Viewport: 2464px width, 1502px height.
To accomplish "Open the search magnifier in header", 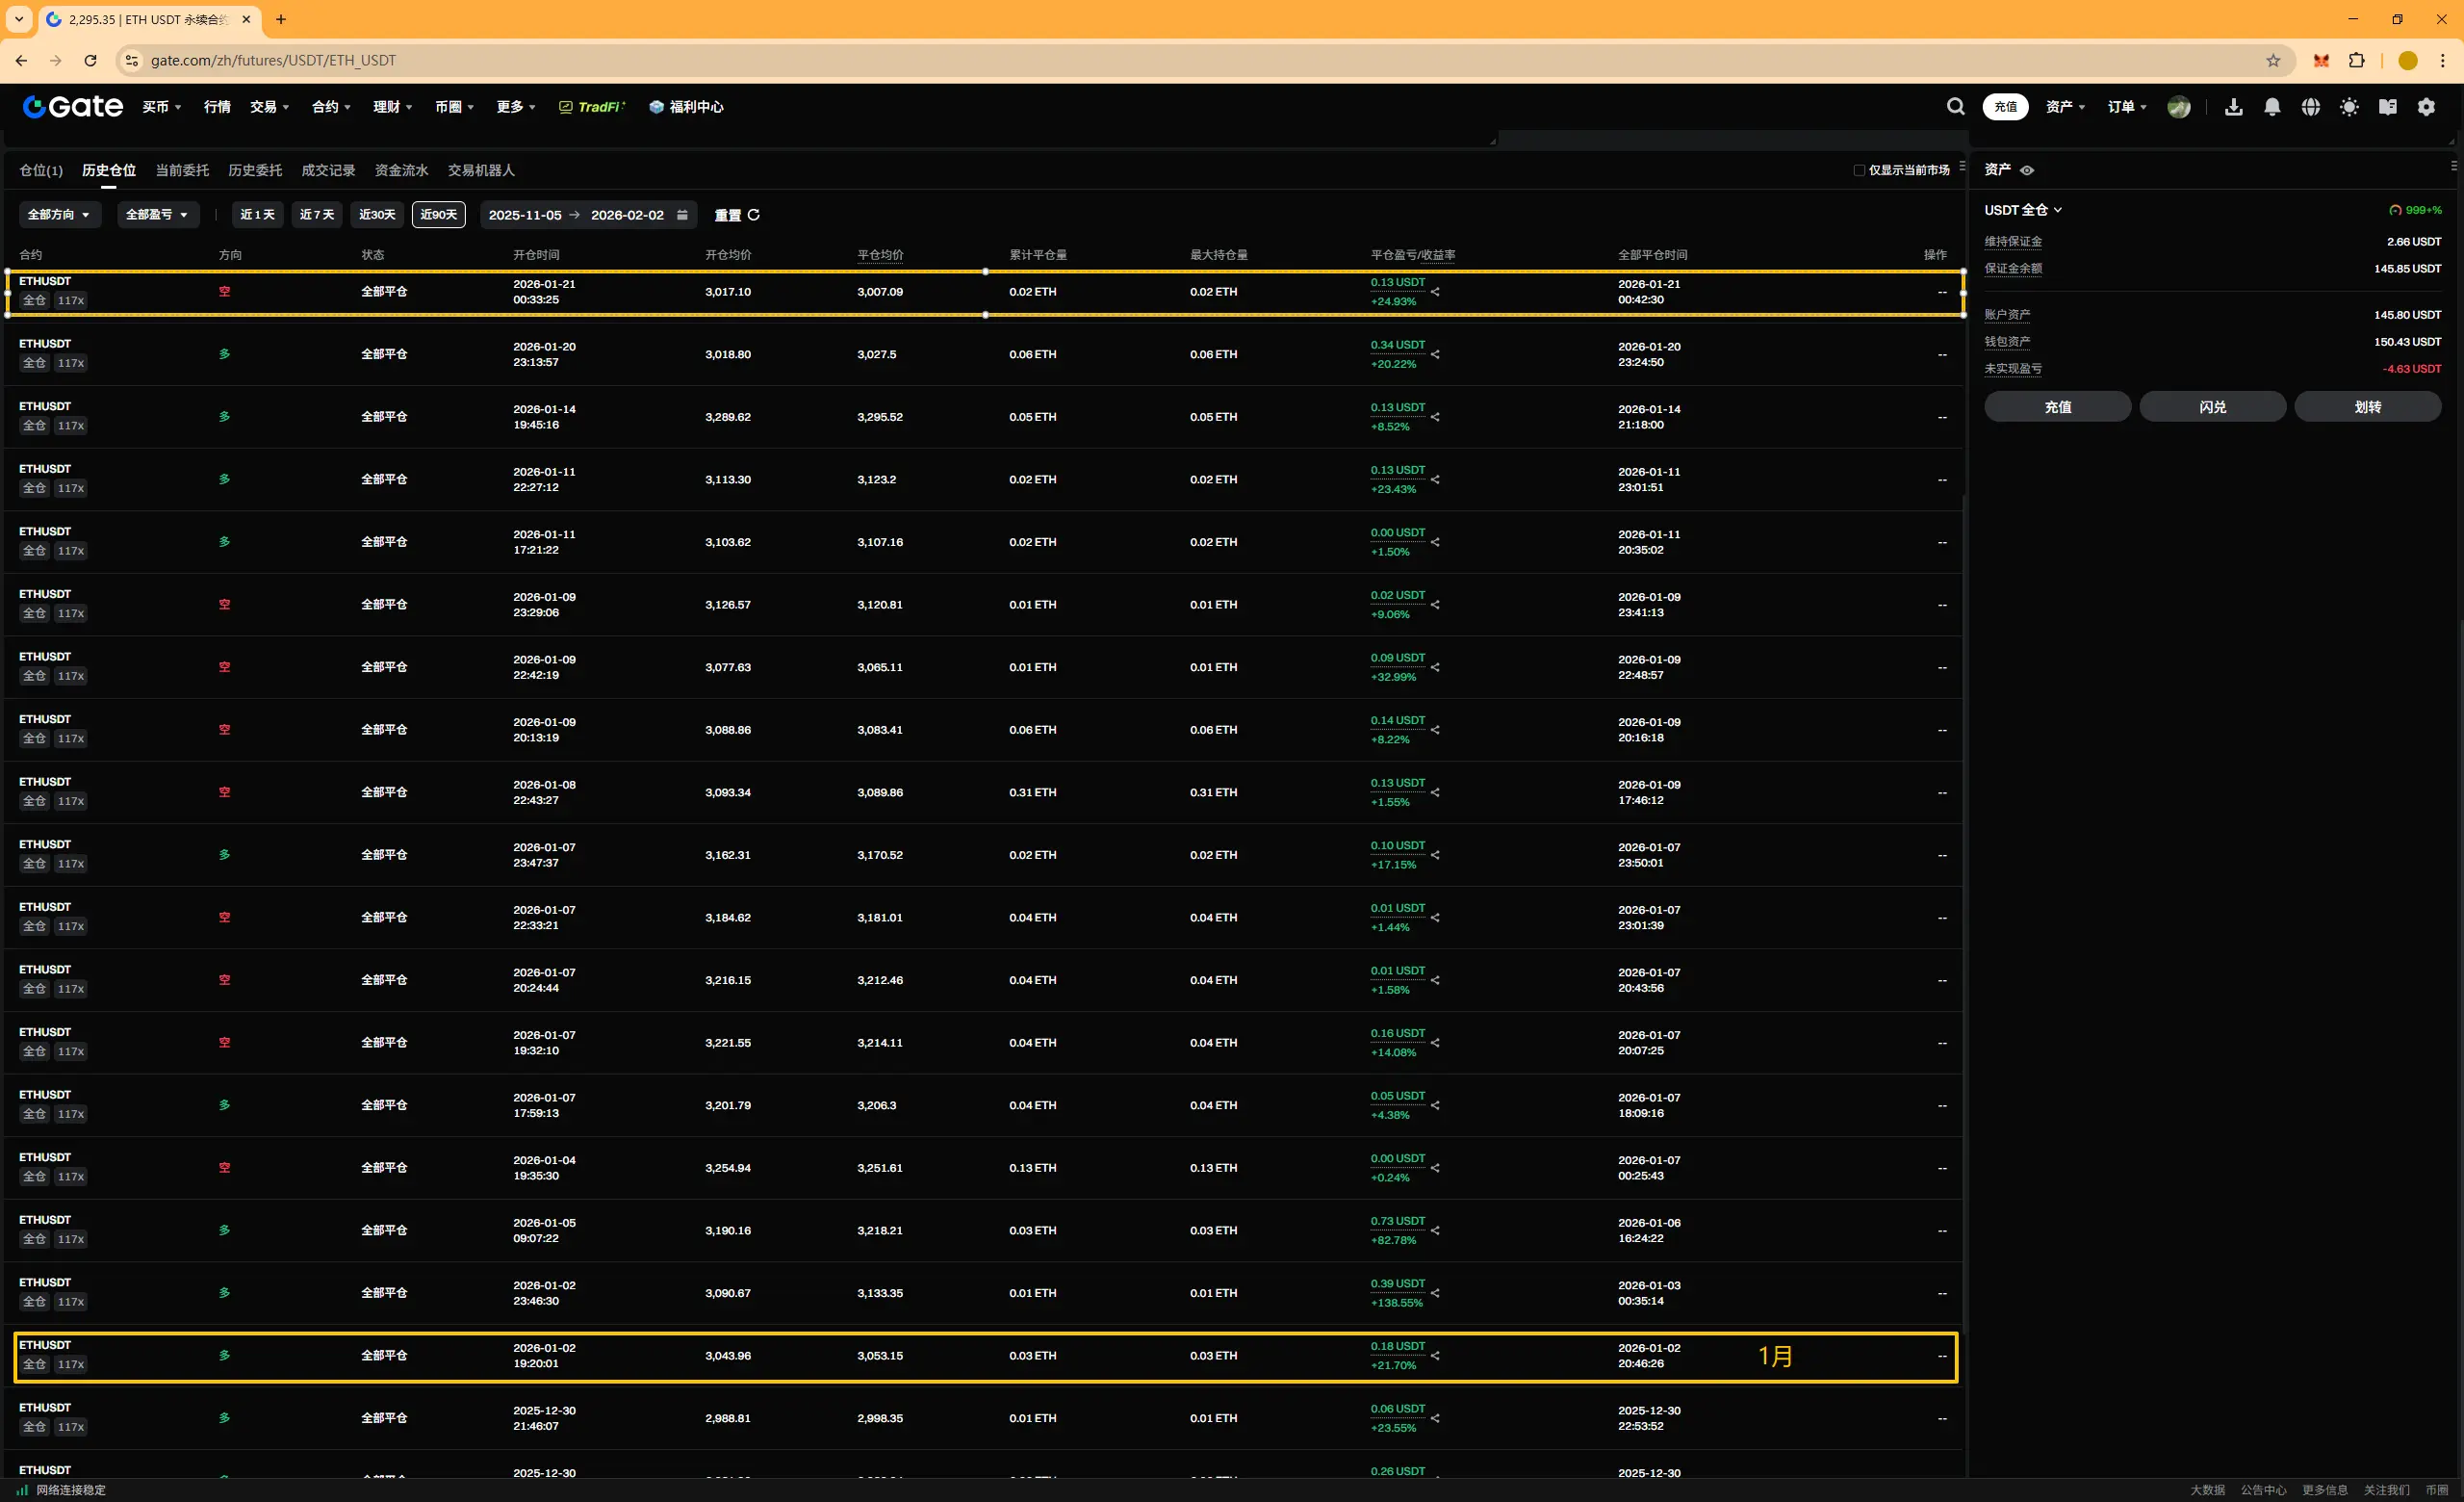I will pyautogui.click(x=1955, y=107).
